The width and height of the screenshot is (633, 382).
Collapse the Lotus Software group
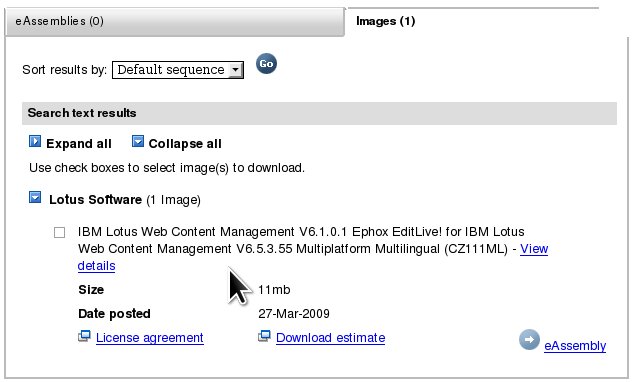click(x=35, y=197)
